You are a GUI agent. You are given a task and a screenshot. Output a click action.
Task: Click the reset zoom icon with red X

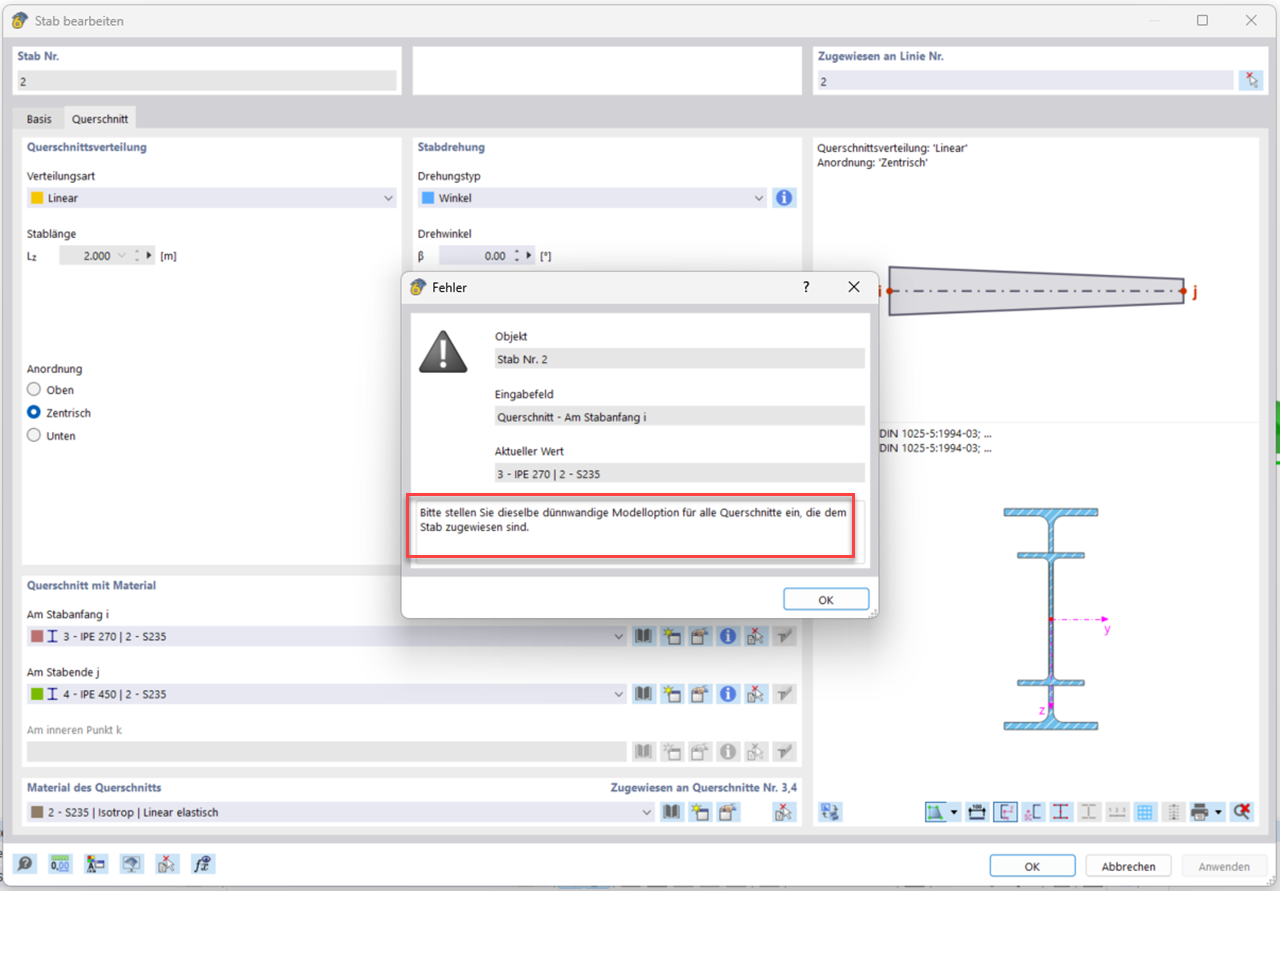pyautogui.click(x=1242, y=812)
